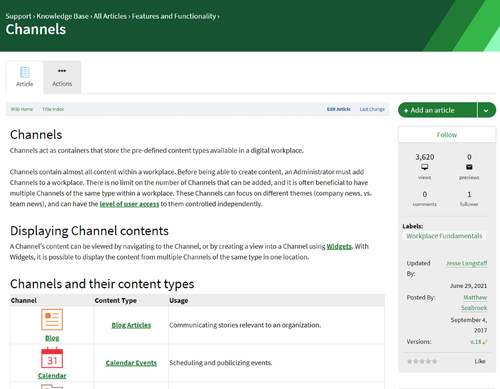Screen dimensions: 500x389
Task: Click the previews envelope icon
Action: [469, 167]
